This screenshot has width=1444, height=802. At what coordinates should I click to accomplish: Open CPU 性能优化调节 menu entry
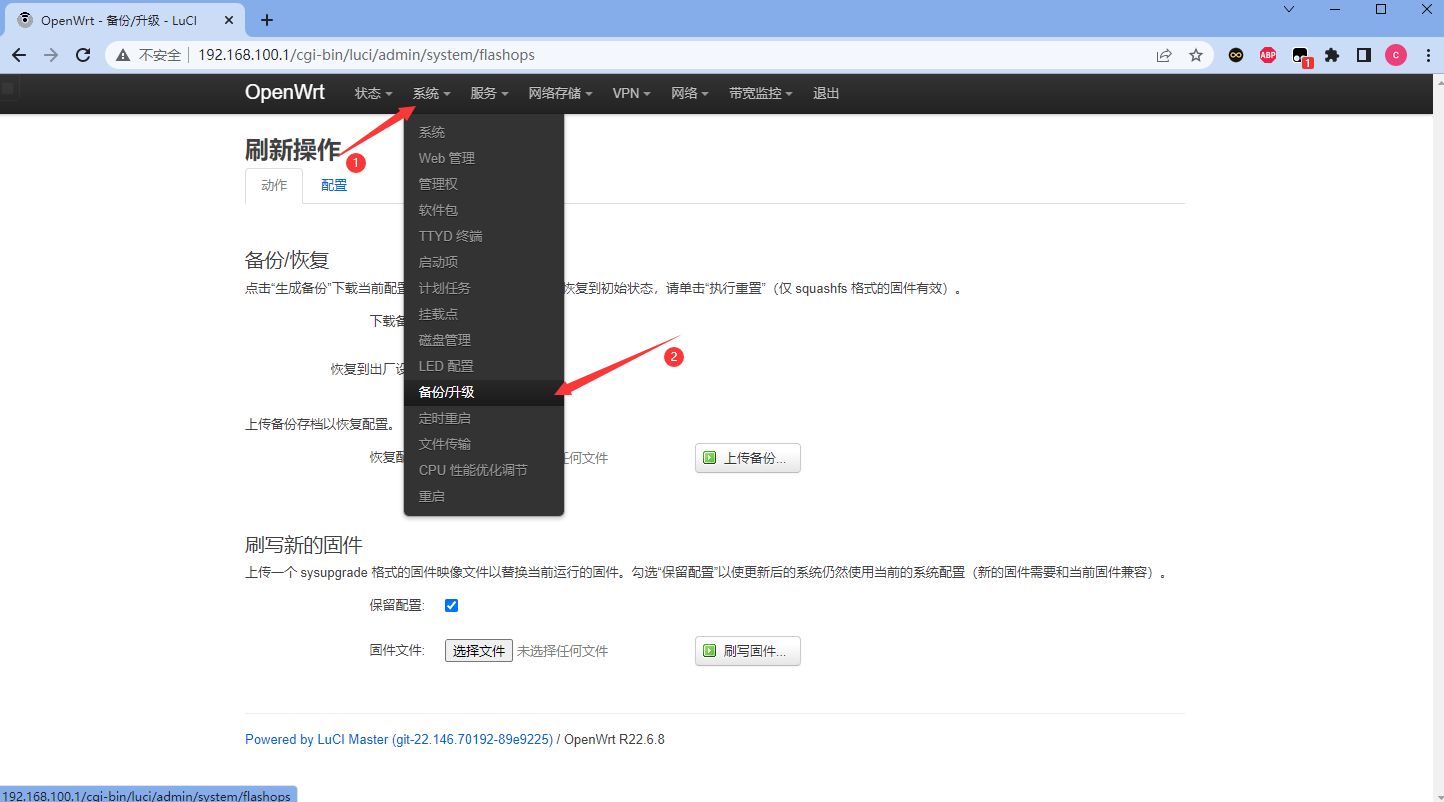click(484, 470)
